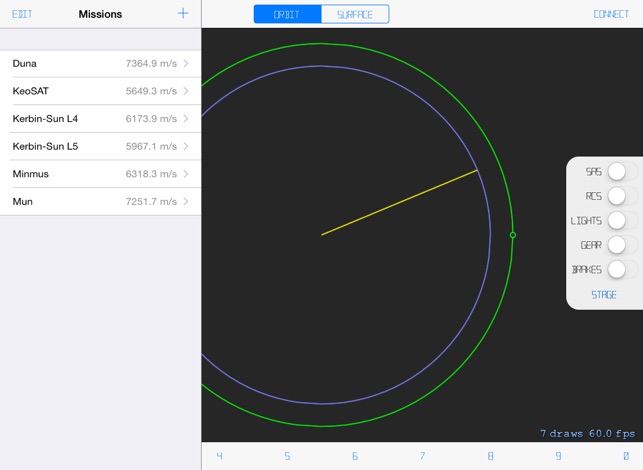Tap action group 8 in bottom bar
The image size is (643, 470).
click(490, 456)
